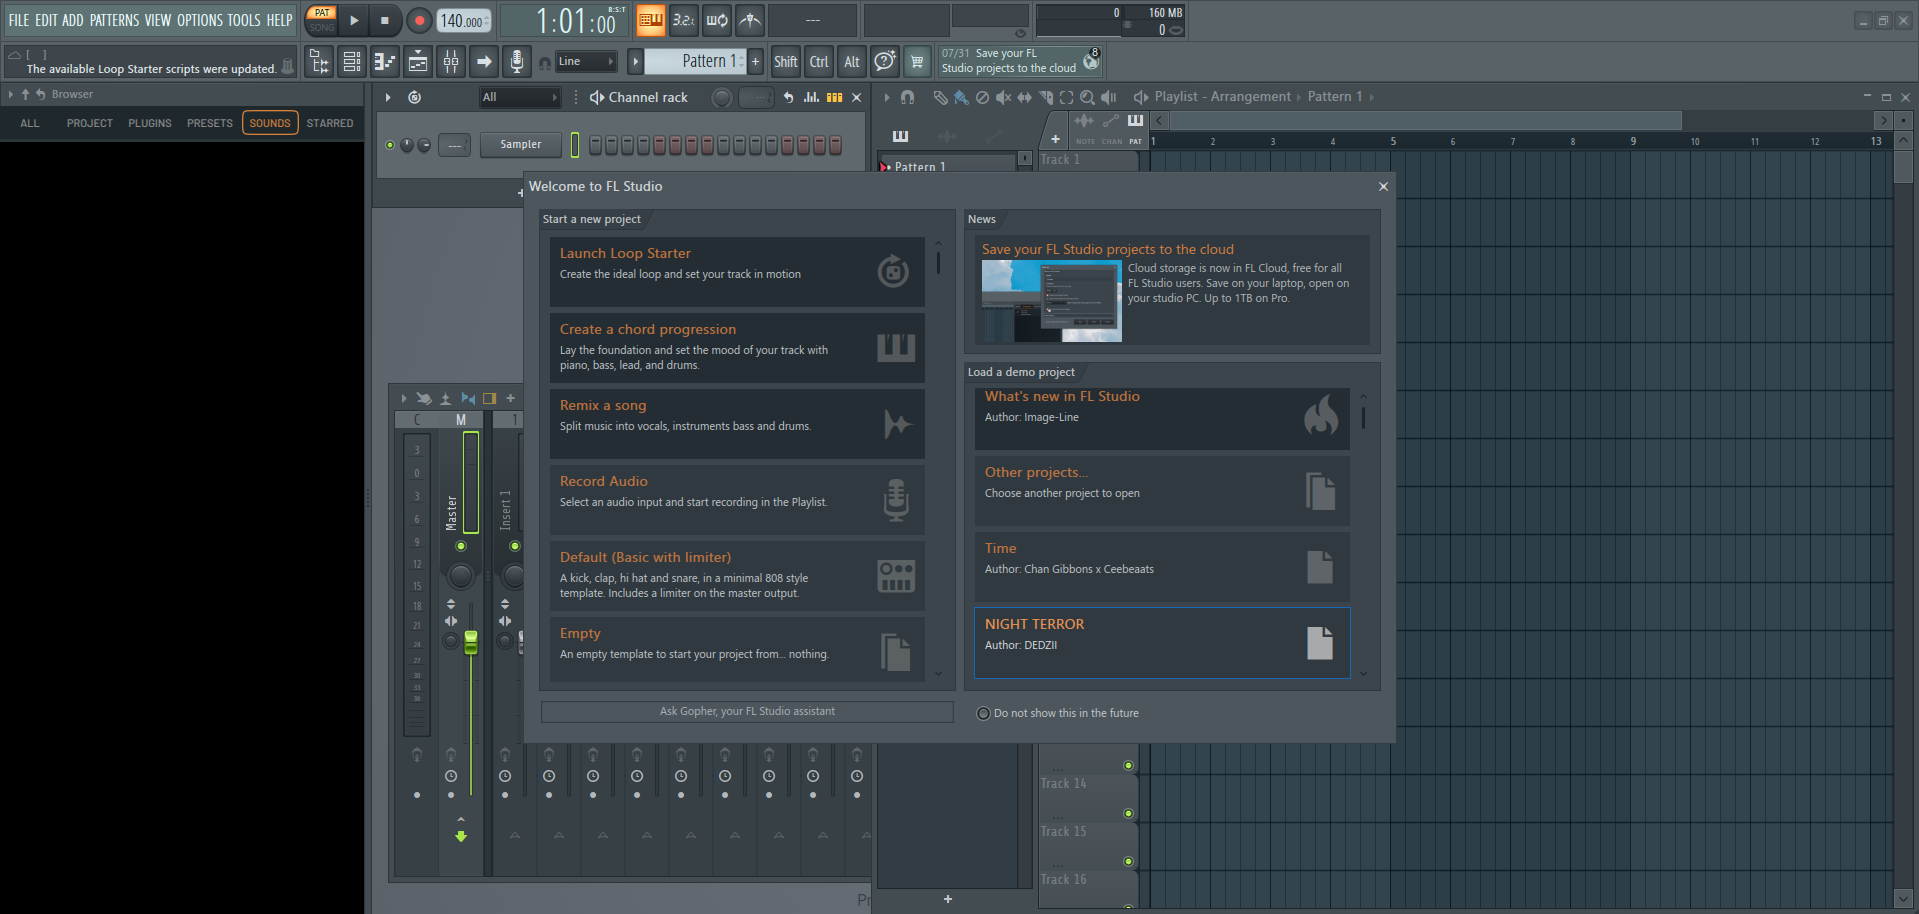Toggle the typing keyboard to piano button
The height and width of the screenshot is (914, 1919).
point(651,20)
